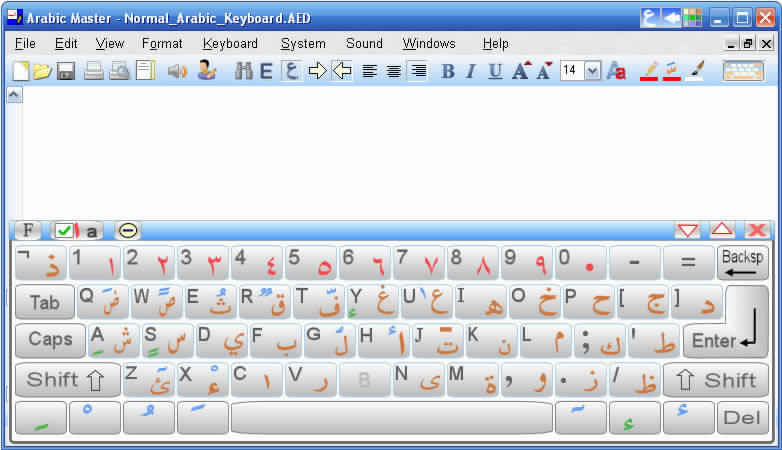Toggle the on-screen keyboard icon in the toolbar
782x450 pixels.
click(x=743, y=71)
